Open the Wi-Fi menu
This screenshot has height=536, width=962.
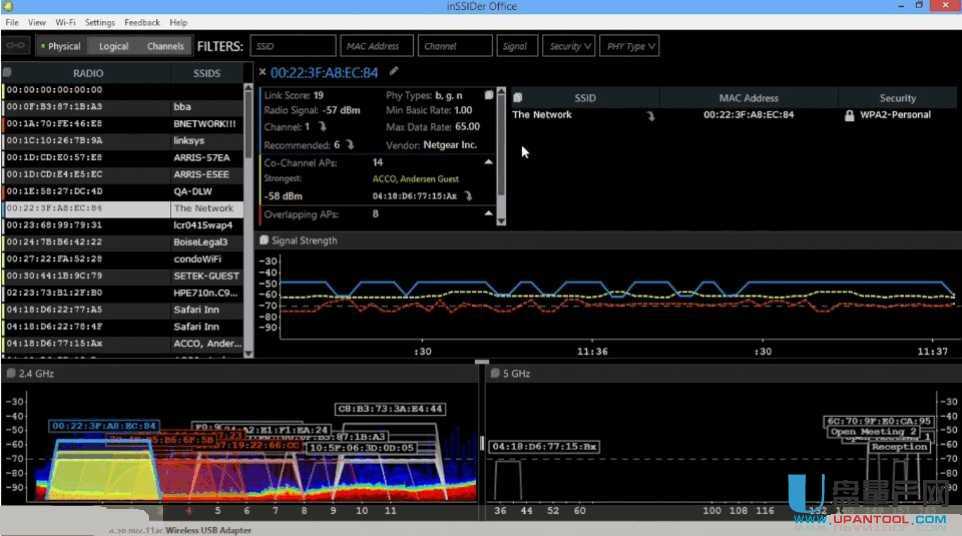point(65,22)
